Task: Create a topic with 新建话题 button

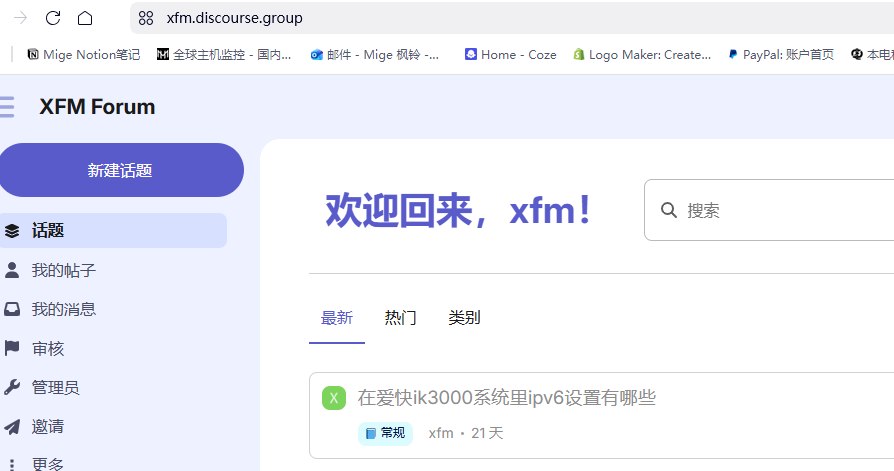Action: 120,170
